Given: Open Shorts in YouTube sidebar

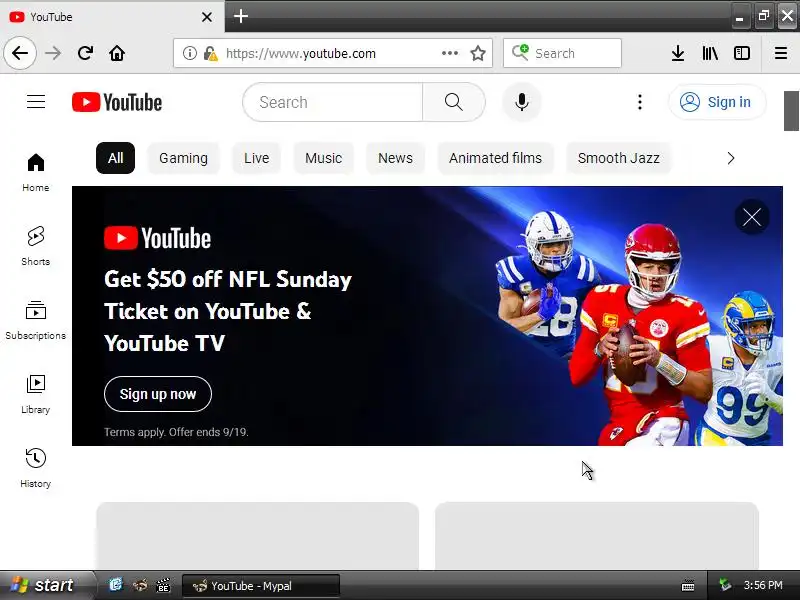Looking at the screenshot, I should pyautogui.click(x=35, y=246).
